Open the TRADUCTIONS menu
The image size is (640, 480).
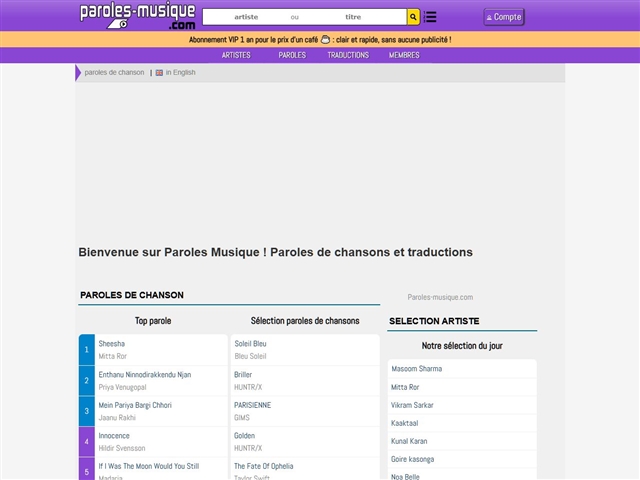[x=348, y=55]
